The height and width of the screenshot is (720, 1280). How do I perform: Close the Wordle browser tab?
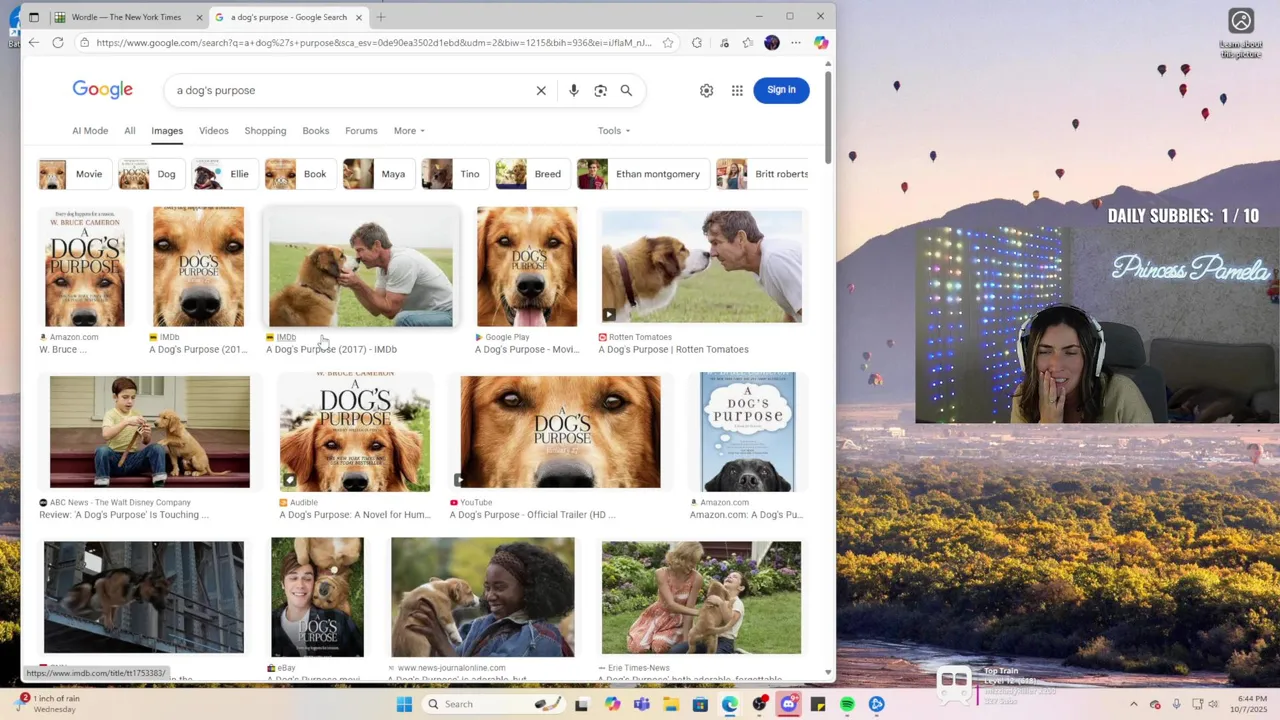pos(199,17)
